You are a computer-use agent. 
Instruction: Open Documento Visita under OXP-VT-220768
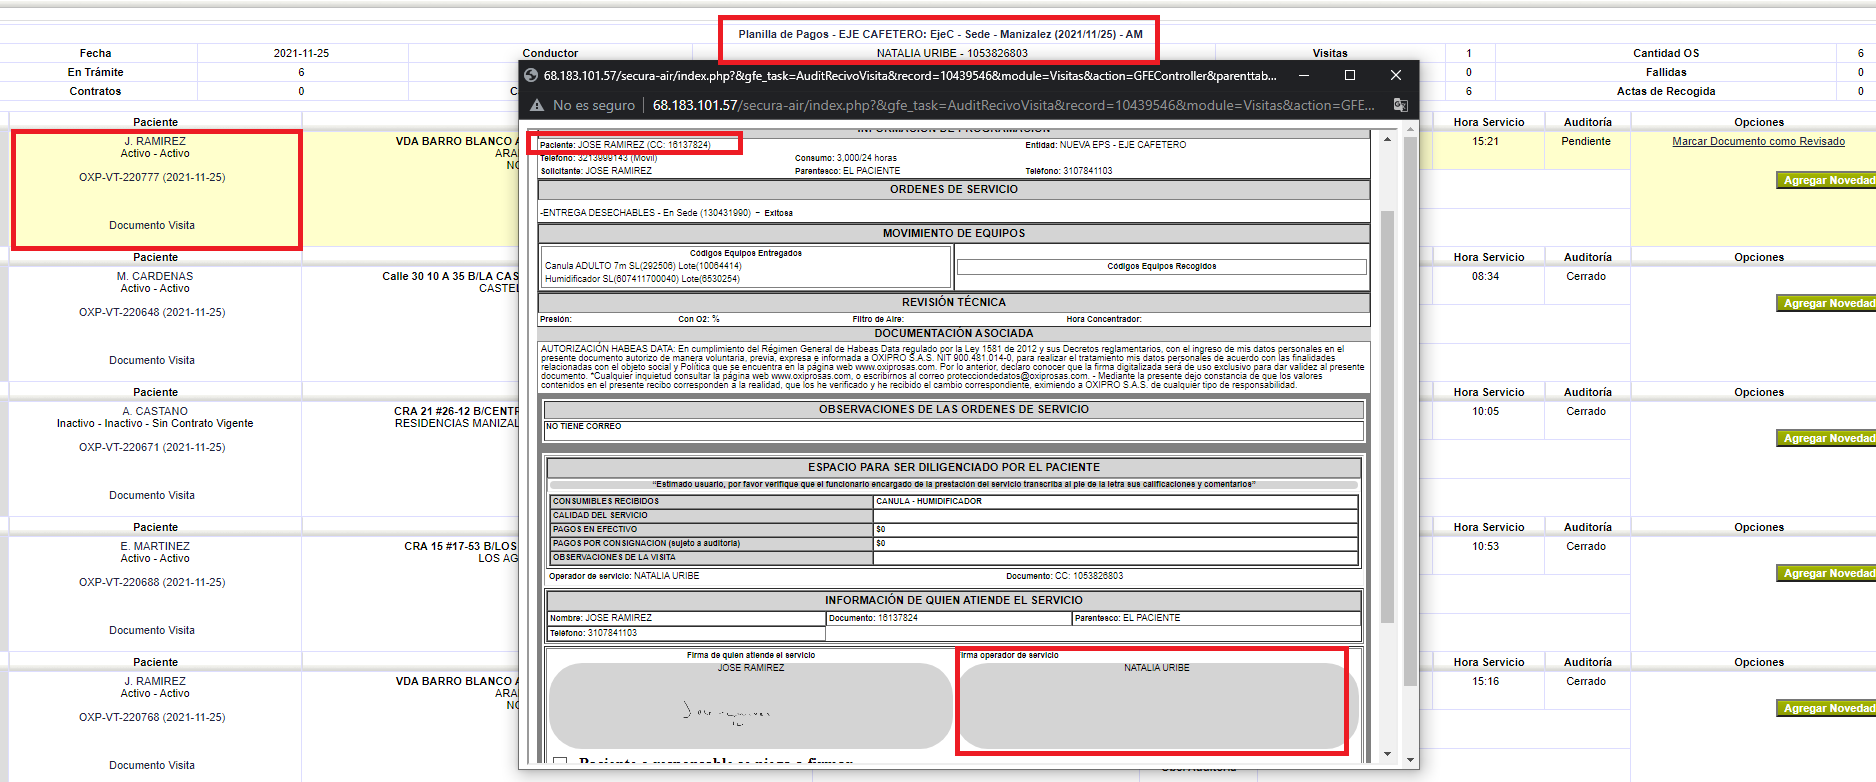[x=152, y=765]
